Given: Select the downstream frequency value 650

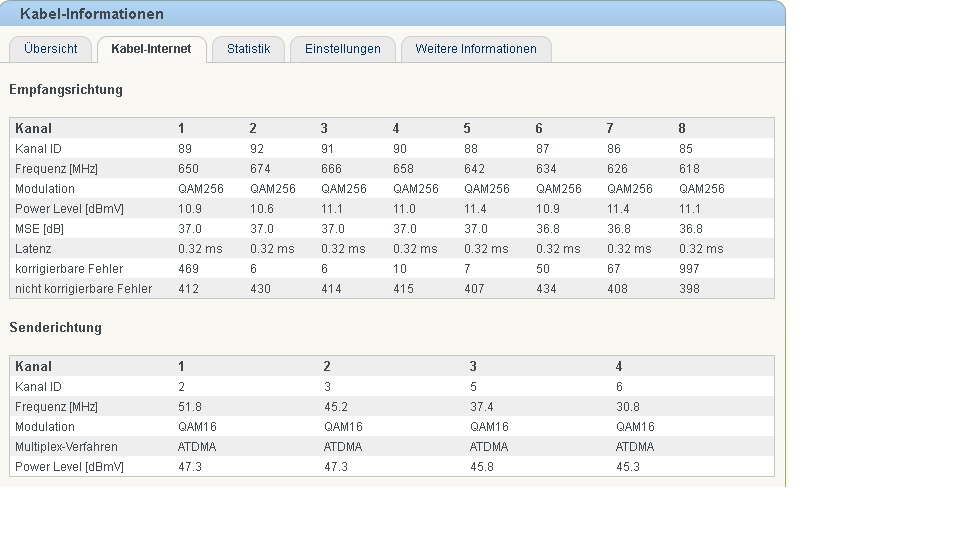Looking at the screenshot, I should pyautogui.click(x=188, y=169).
